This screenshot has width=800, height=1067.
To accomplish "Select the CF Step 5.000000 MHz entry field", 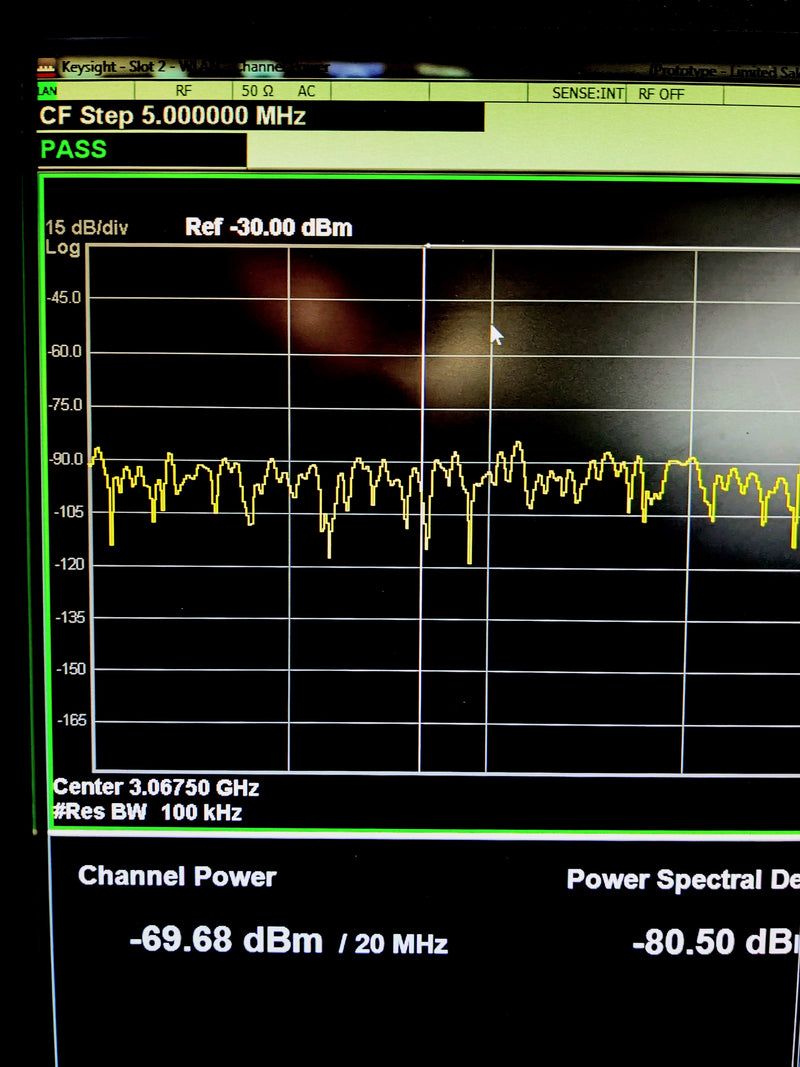I will (x=261, y=116).
